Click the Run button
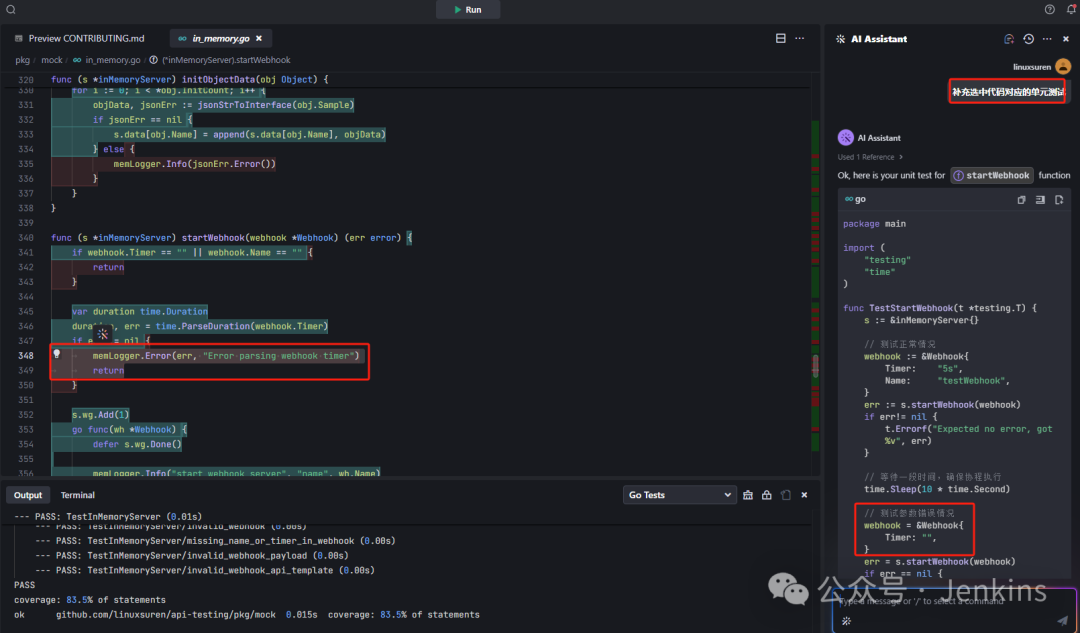1080x633 pixels. 468,10
